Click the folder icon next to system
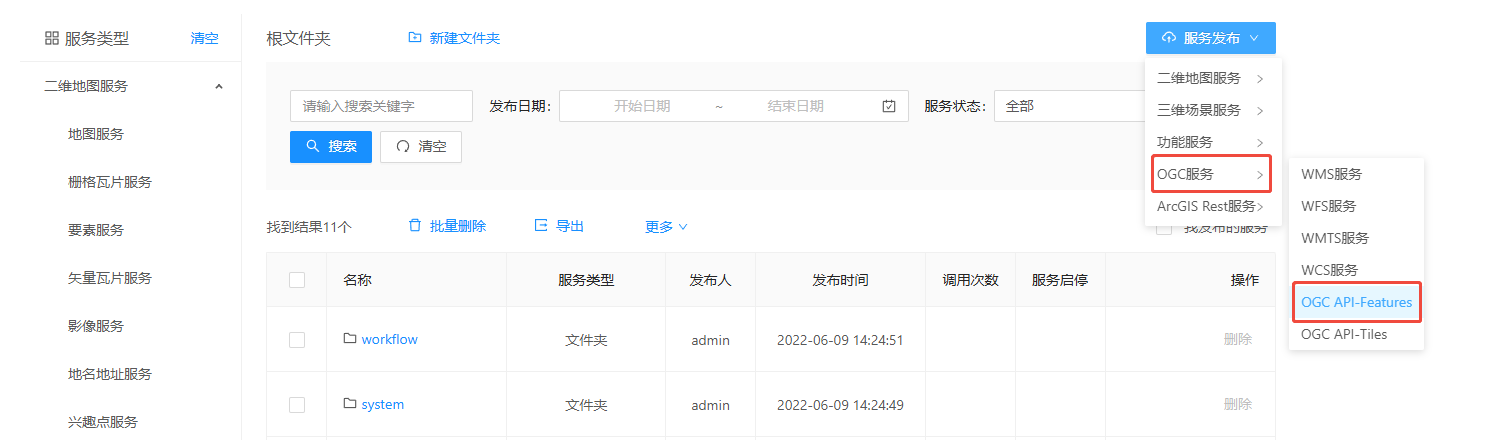The width and height of the screenshot is (1492, 440). (x=350, y=404)
